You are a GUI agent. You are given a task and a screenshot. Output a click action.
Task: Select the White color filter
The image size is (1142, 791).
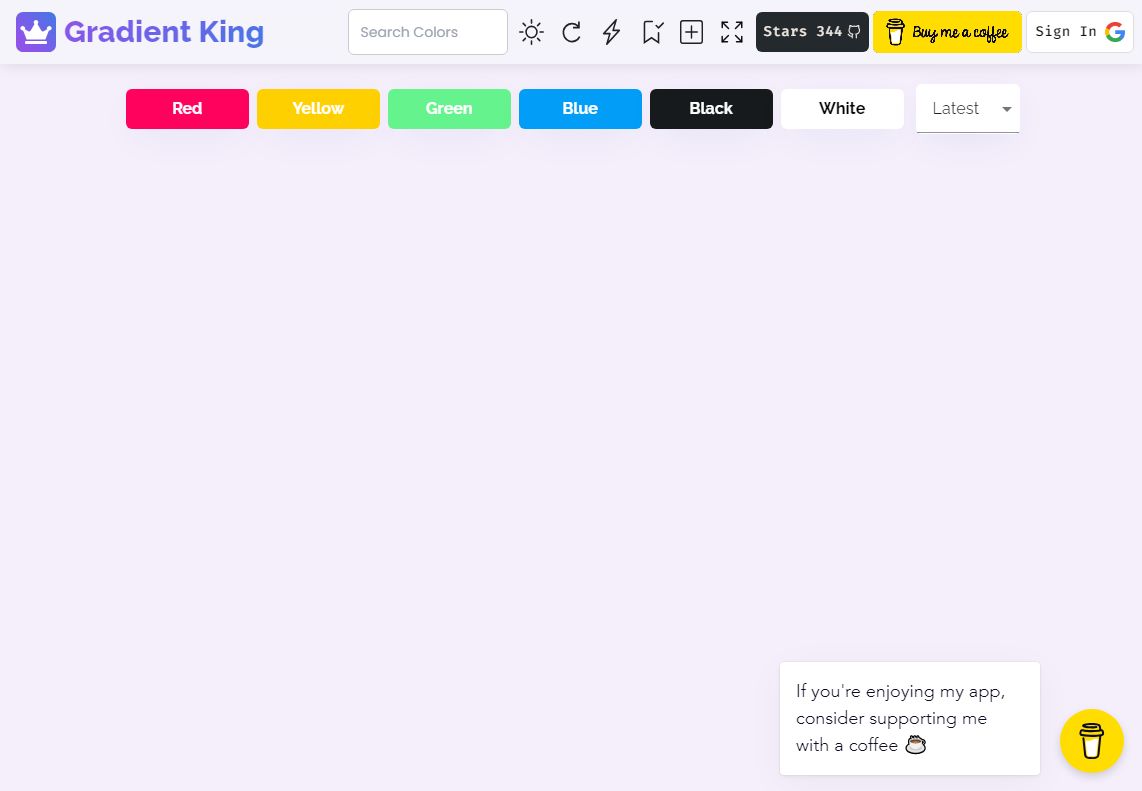tap(843, 109)
